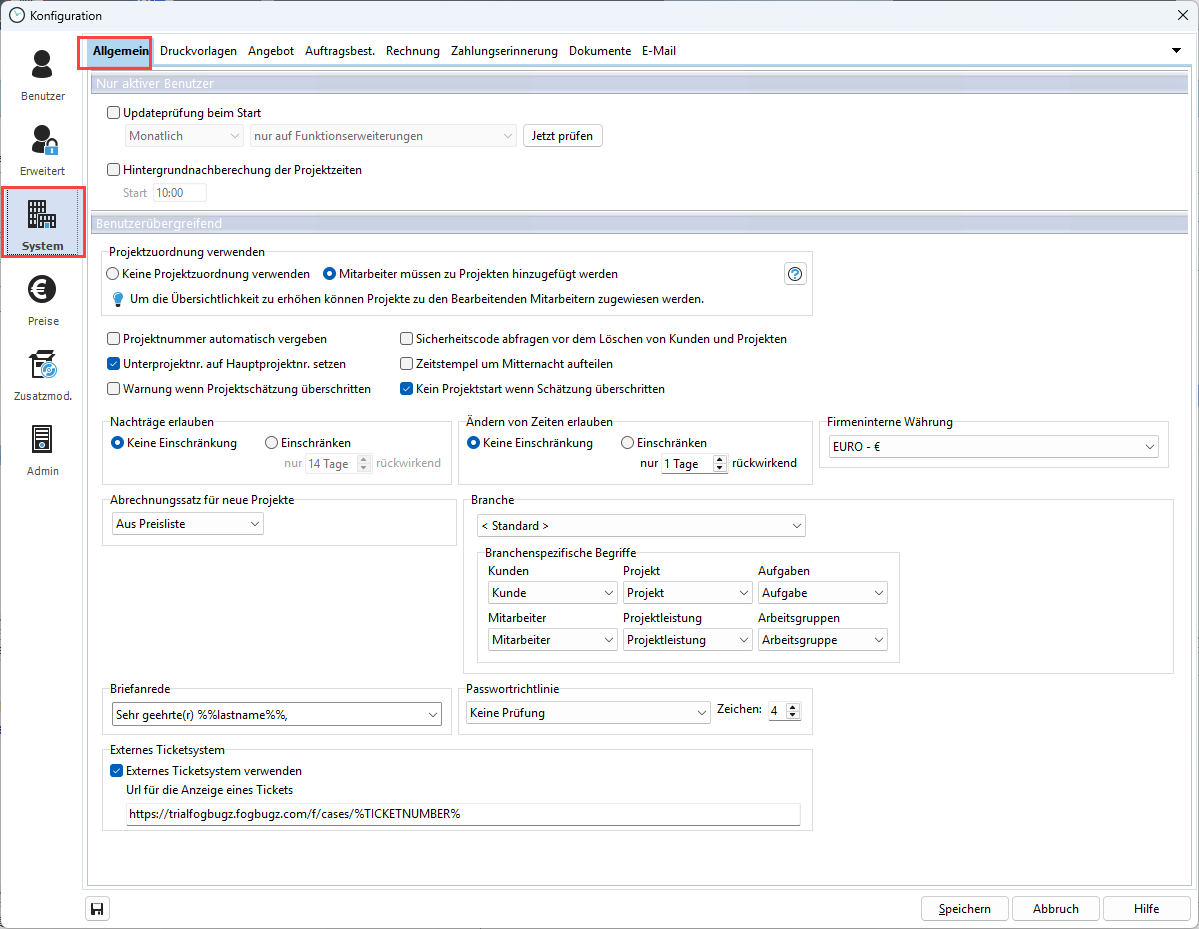Enable Updateprüfung beim Start
This screenshot has width=1199, height=929.
click(114, 113)
